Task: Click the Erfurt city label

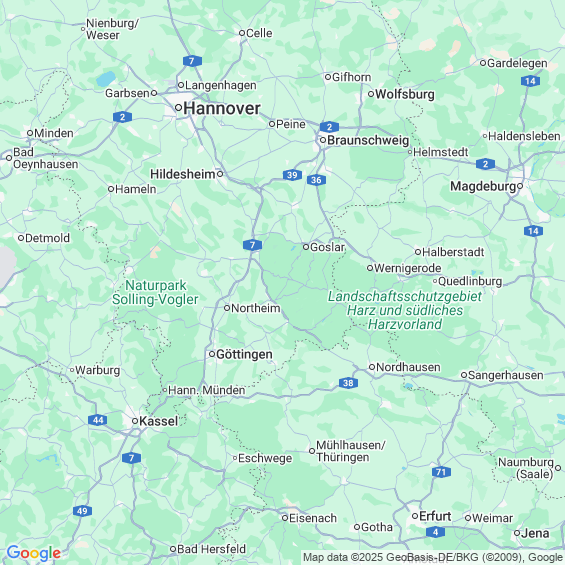Action: (435, 516)
